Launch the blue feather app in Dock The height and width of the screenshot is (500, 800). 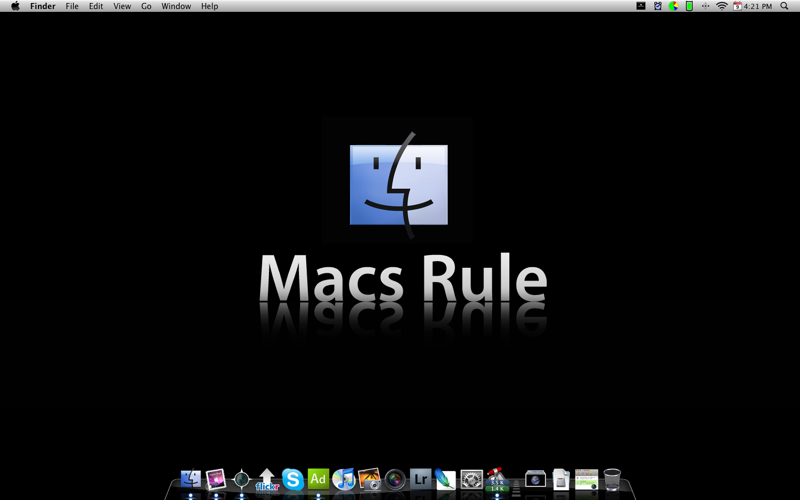click(445, 480)
